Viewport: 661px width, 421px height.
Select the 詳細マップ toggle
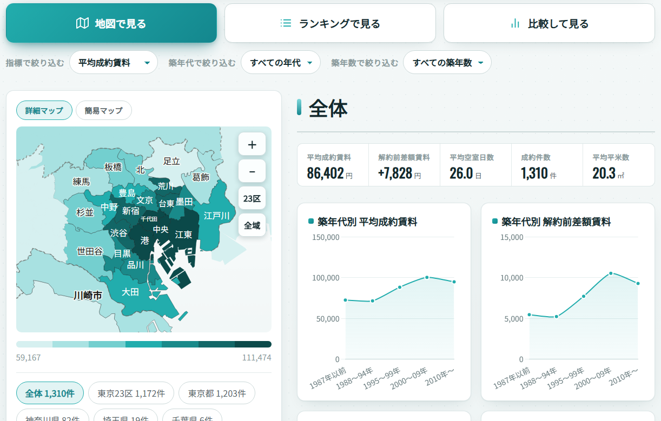coord(44,110)
